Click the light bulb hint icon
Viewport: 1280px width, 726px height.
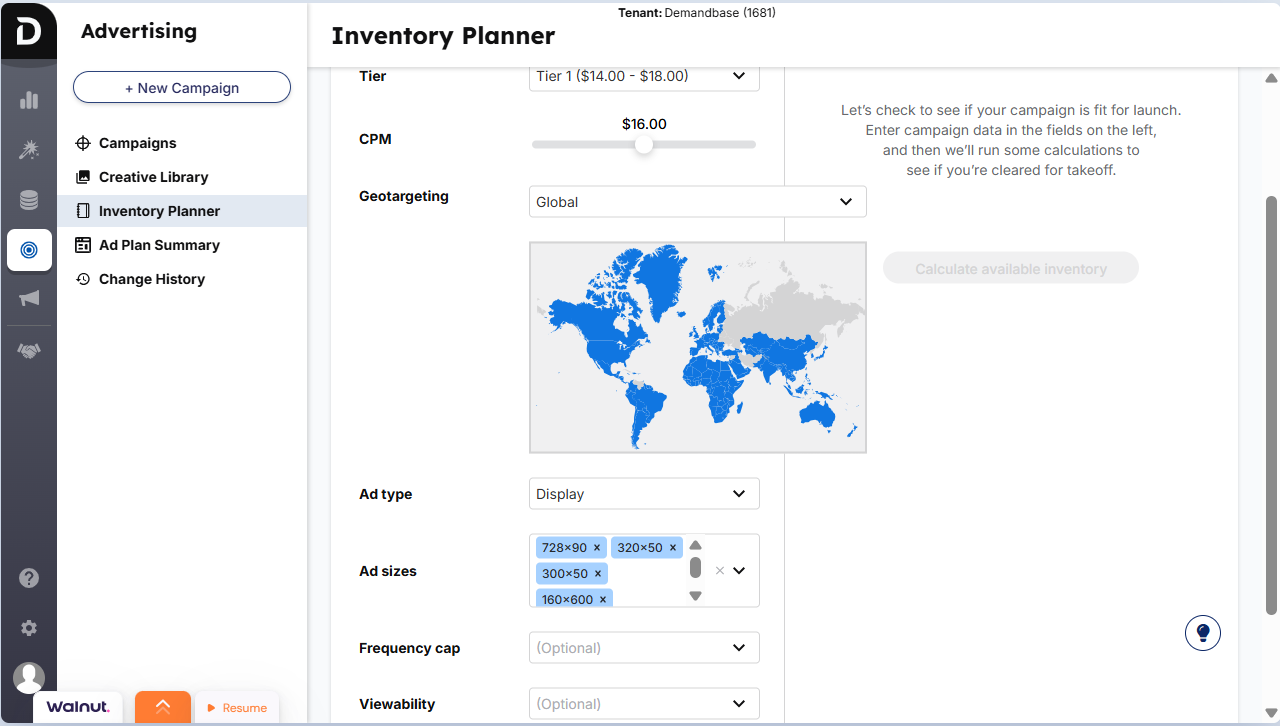coord(1202,632)
